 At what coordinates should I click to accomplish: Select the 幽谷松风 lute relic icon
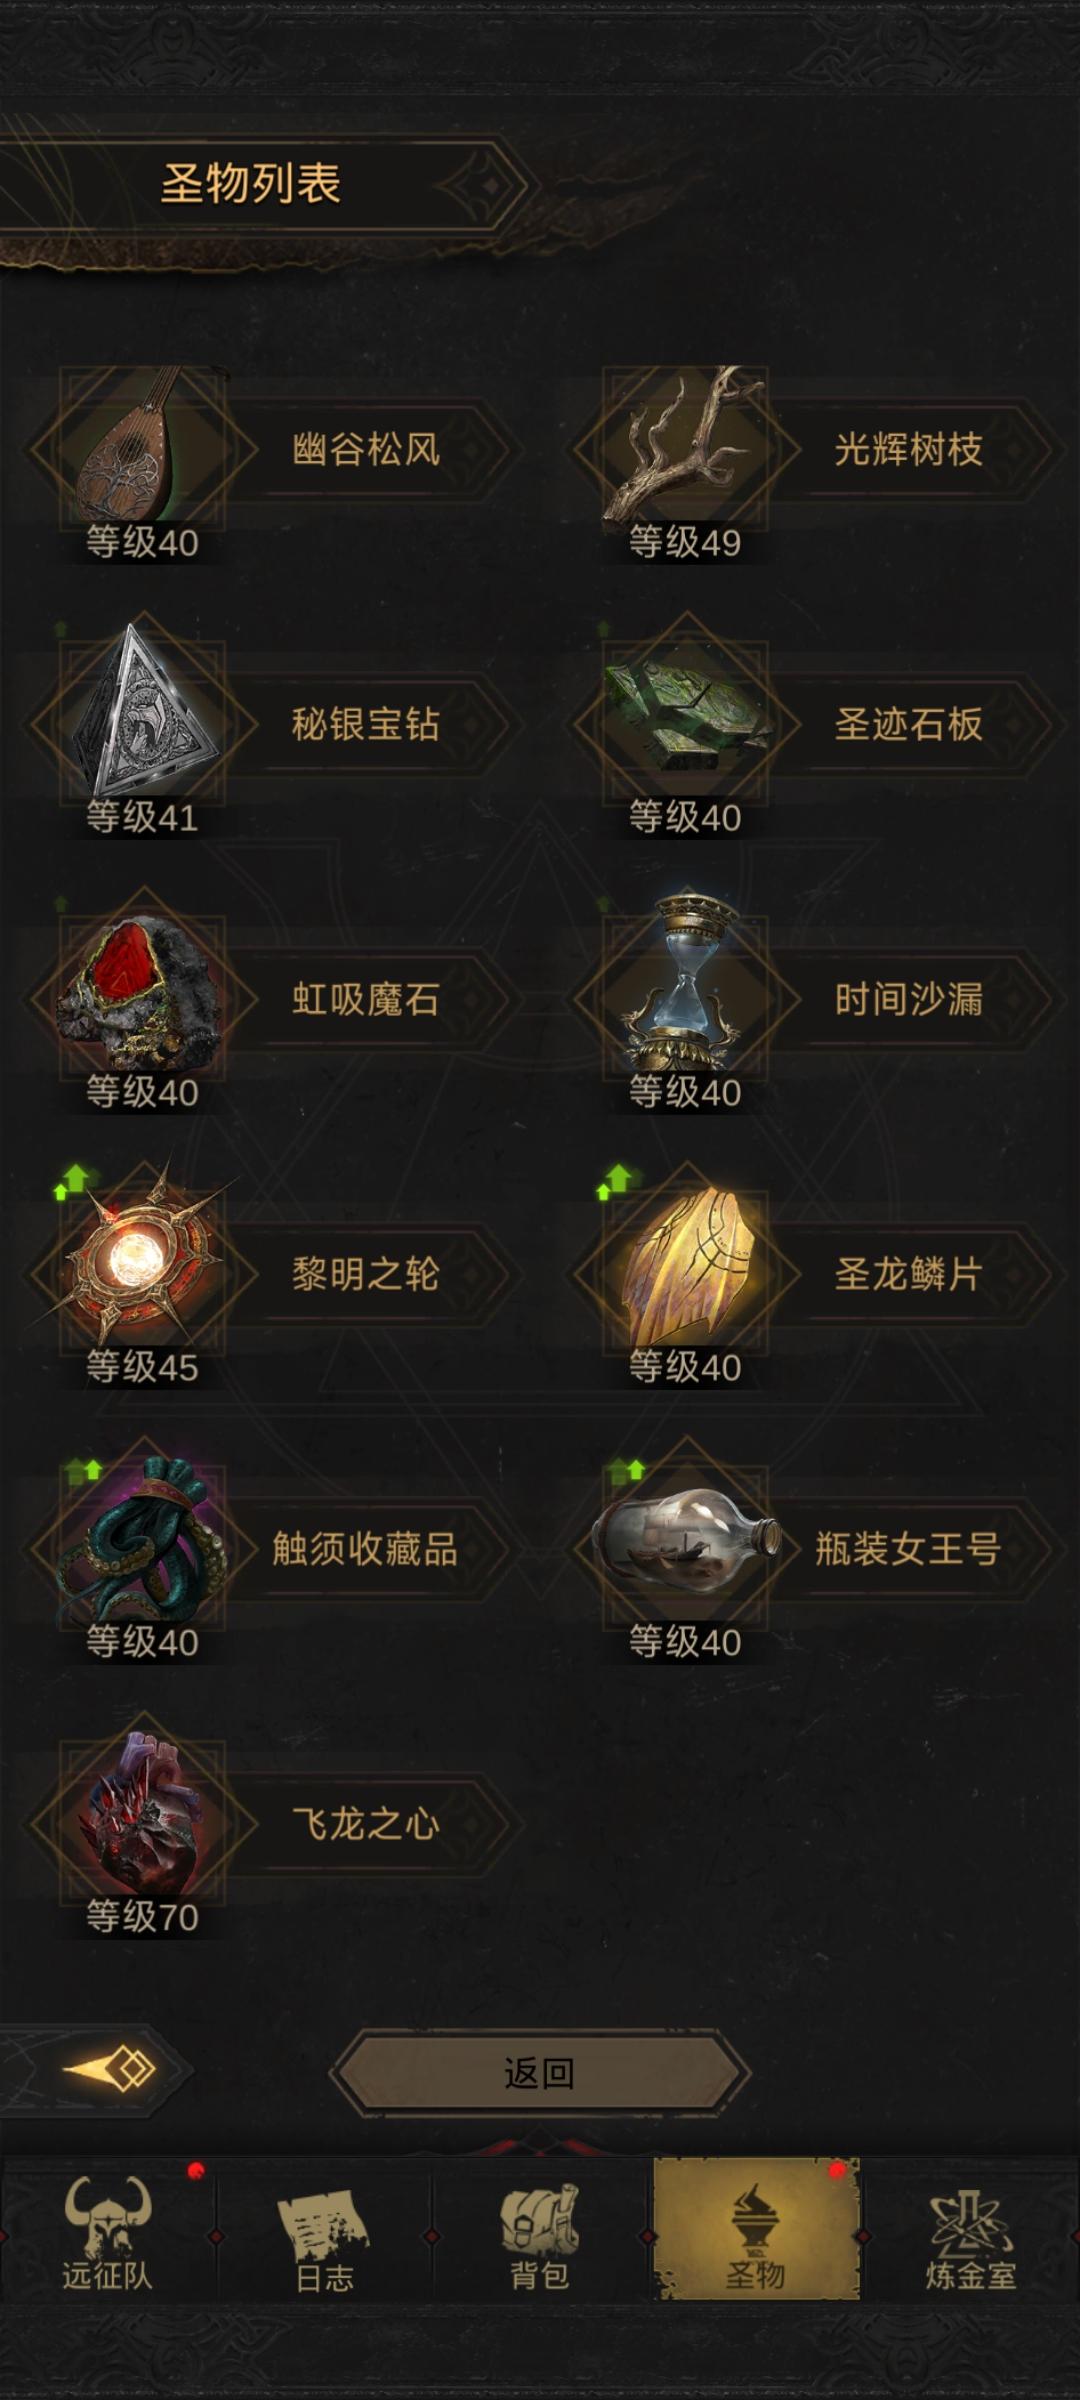click(143, 448)
